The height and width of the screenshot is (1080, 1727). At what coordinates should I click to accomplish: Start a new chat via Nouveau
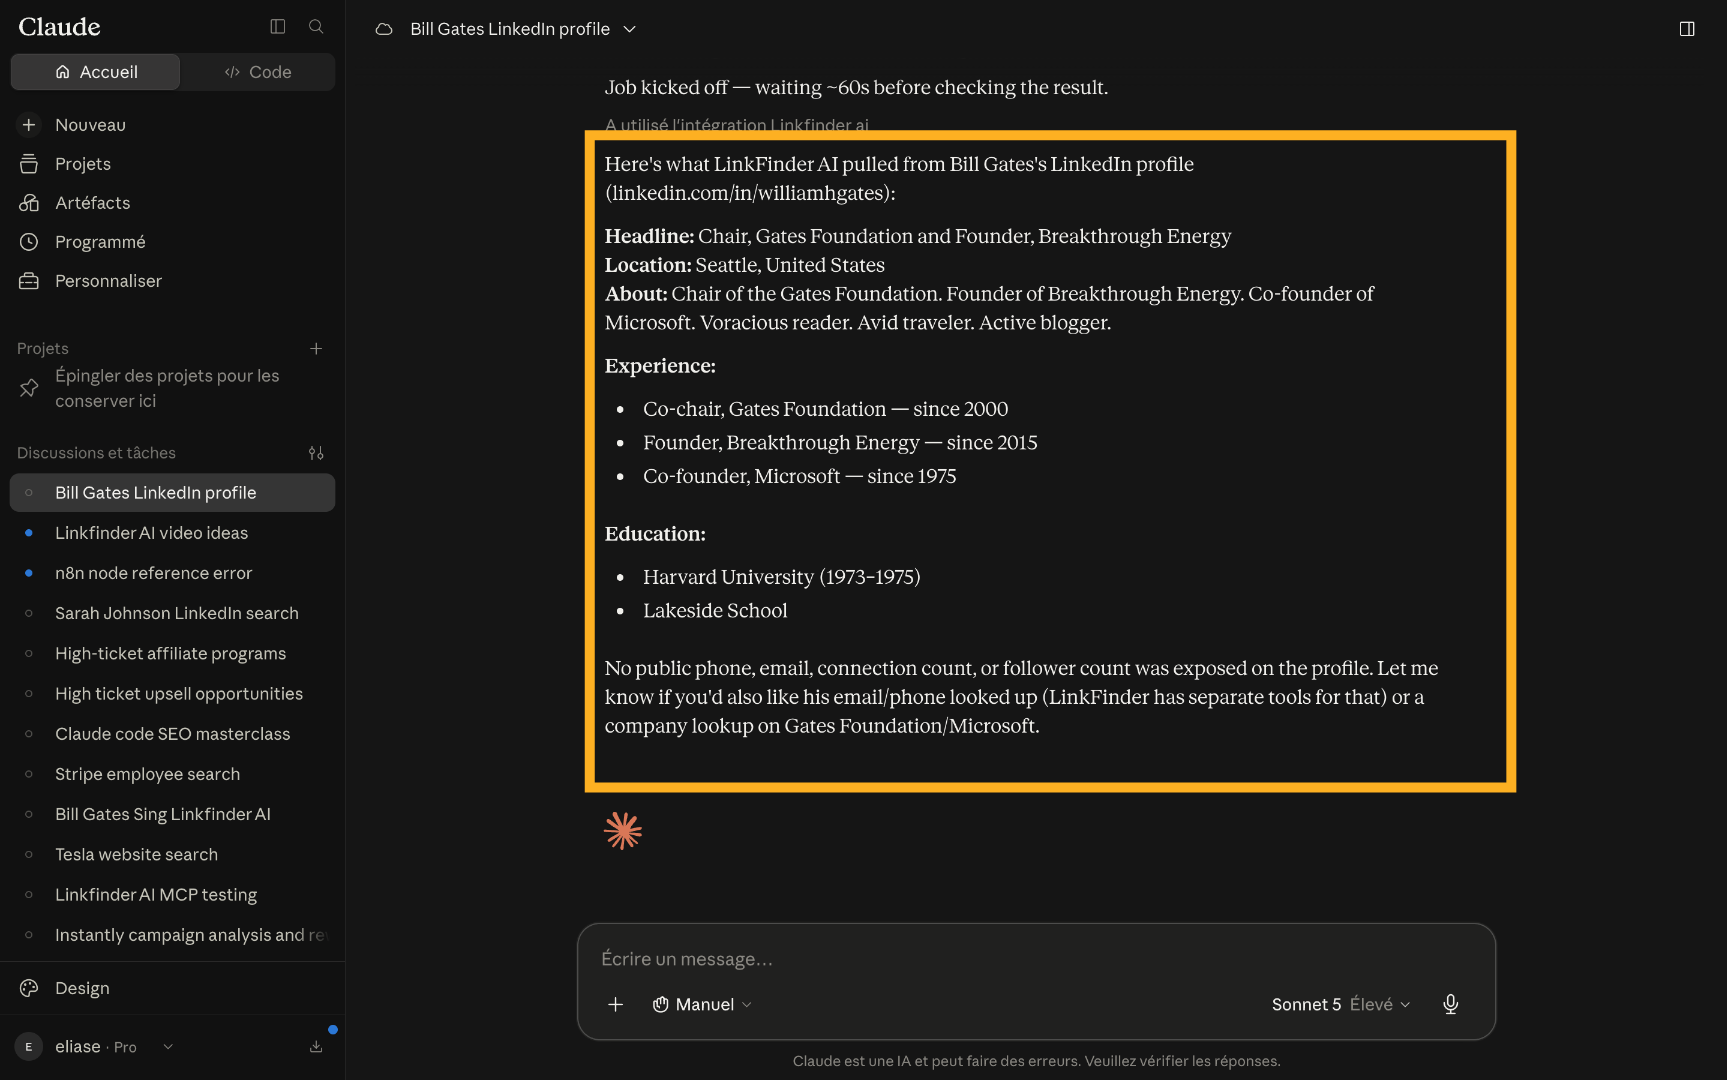click(x=172, y=125)
